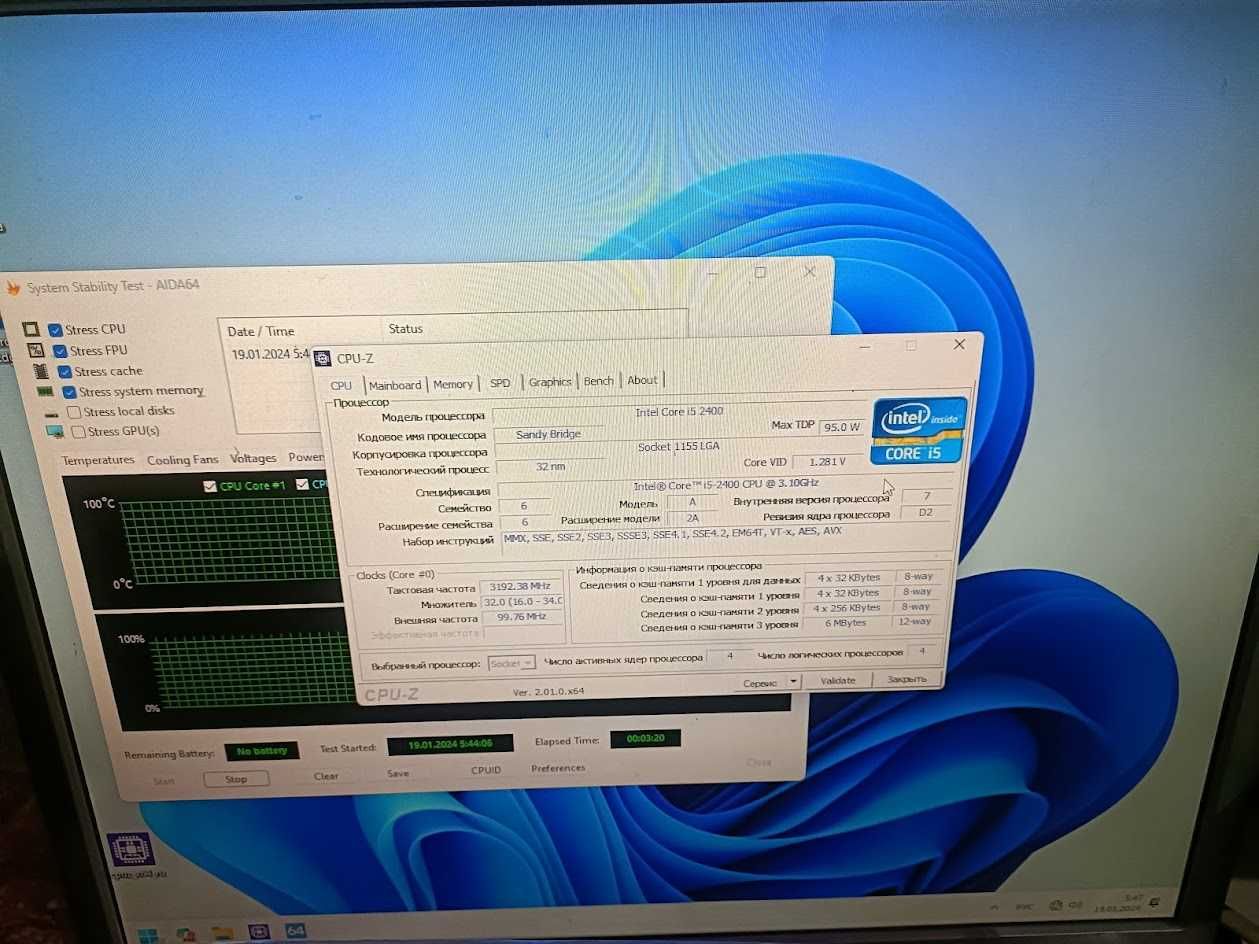
Task: Select the Voltages tab
Action: point(253,458)
